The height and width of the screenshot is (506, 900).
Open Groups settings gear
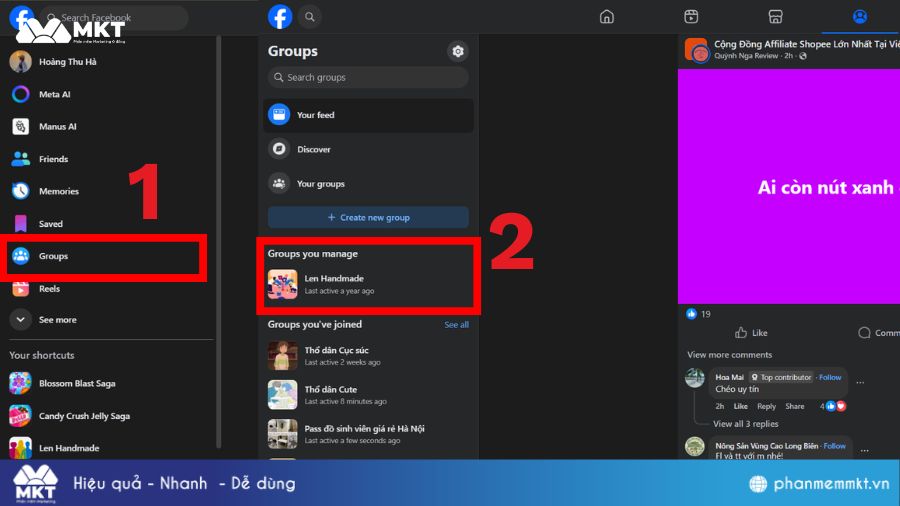tap(457, 52)
